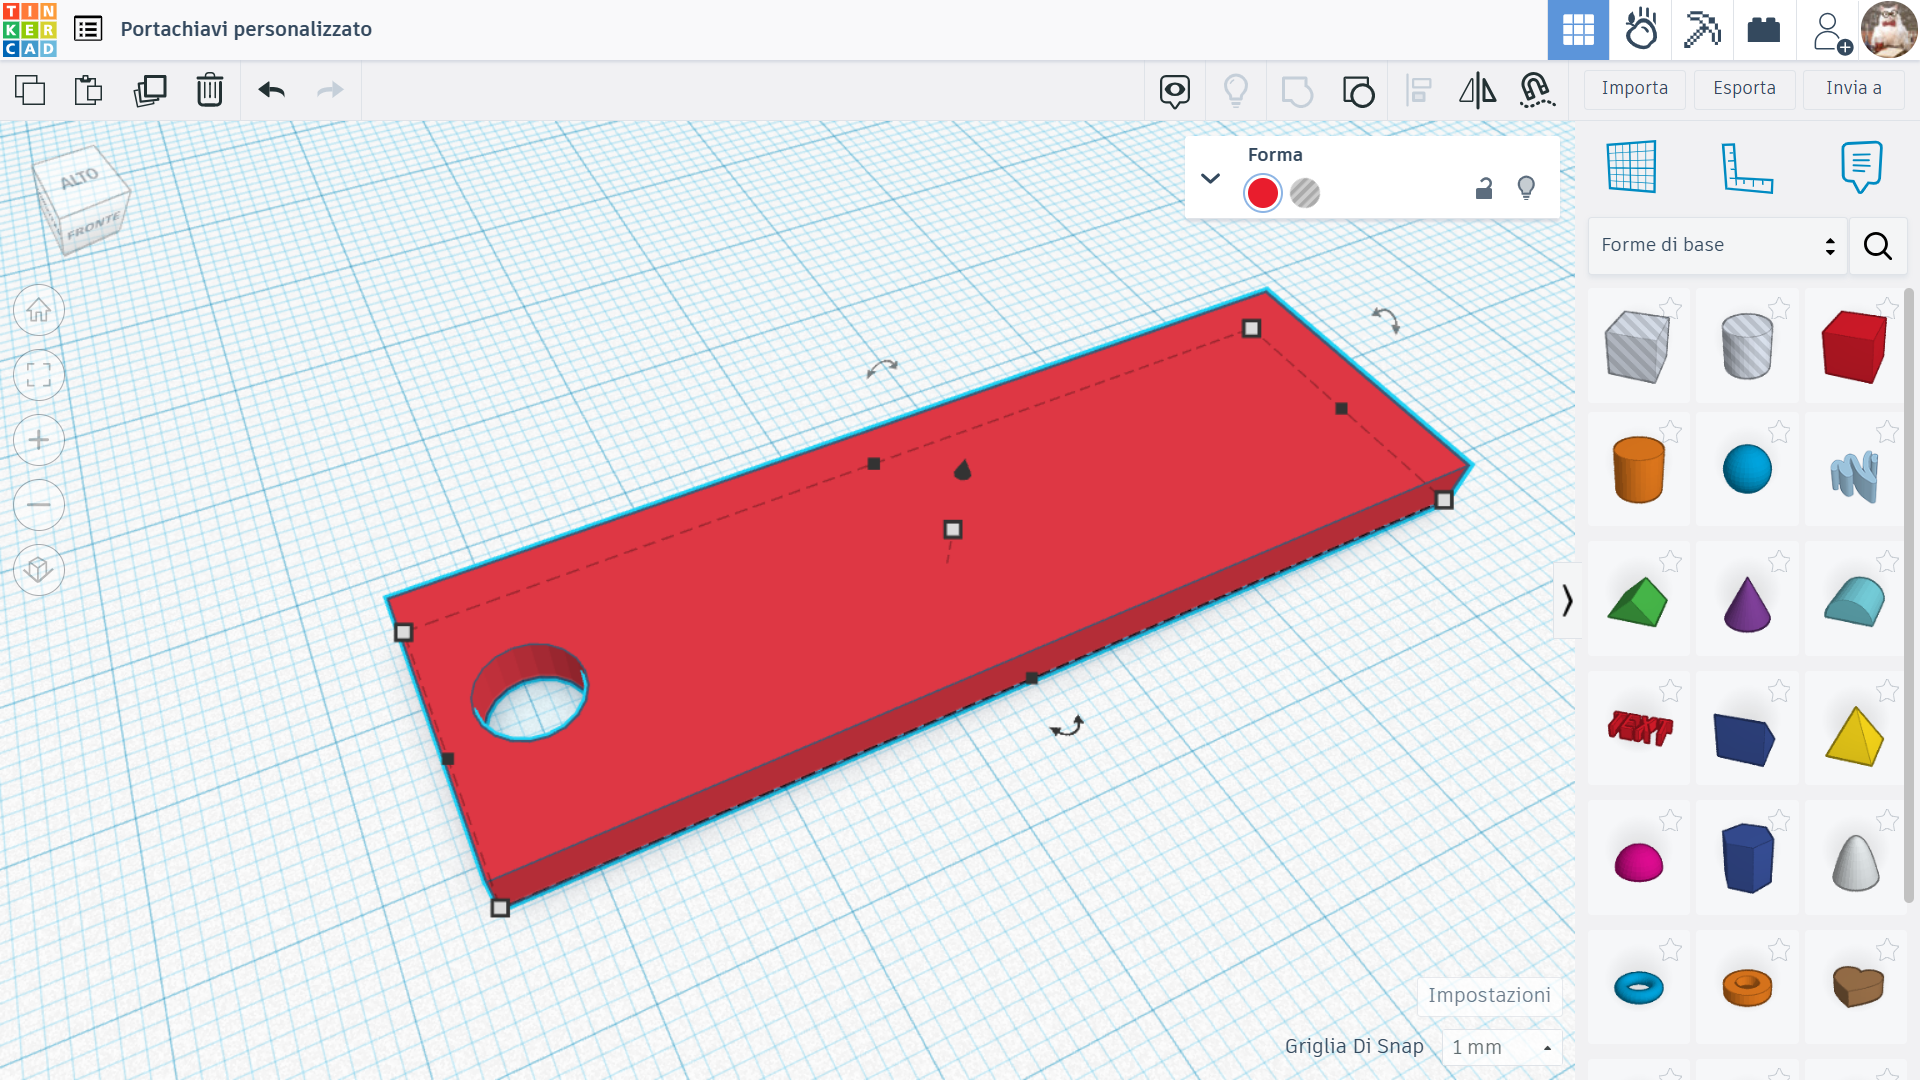
Task: Pick the brown heart shape
Action: 1857,987
